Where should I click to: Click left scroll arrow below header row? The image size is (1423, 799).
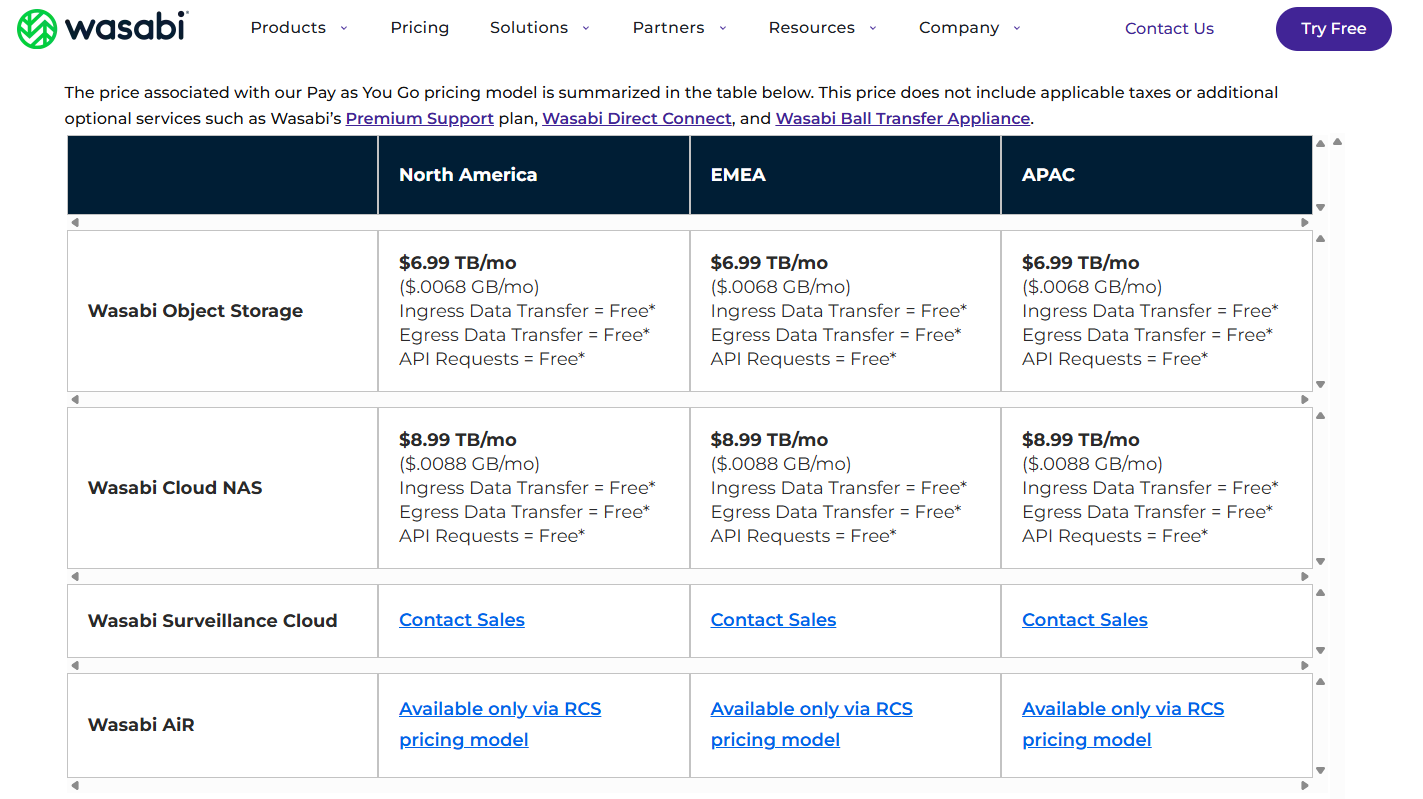click(75, 223)
